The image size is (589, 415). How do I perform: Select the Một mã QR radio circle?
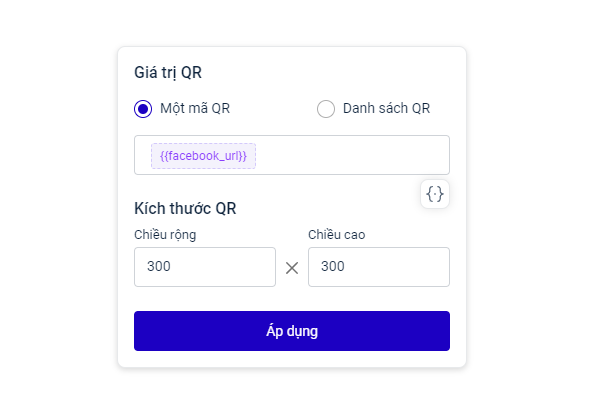[x=143, y=109]
